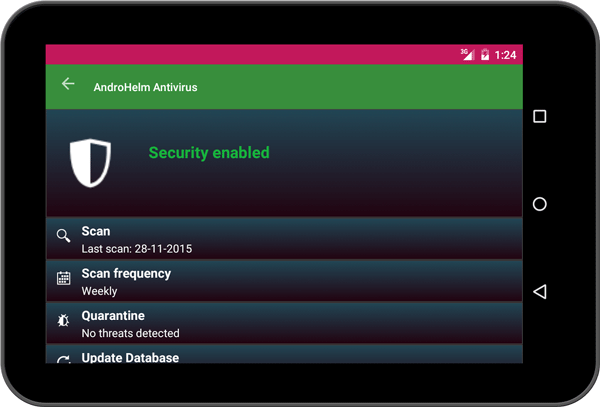Open the Quarantine list

pos(113,315)
